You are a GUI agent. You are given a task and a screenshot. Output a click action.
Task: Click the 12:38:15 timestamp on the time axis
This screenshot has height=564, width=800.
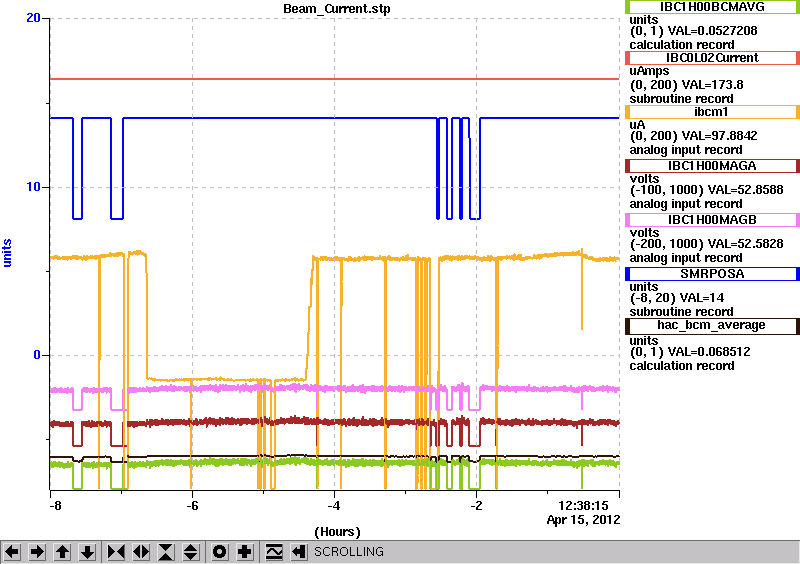coord(584,506)
